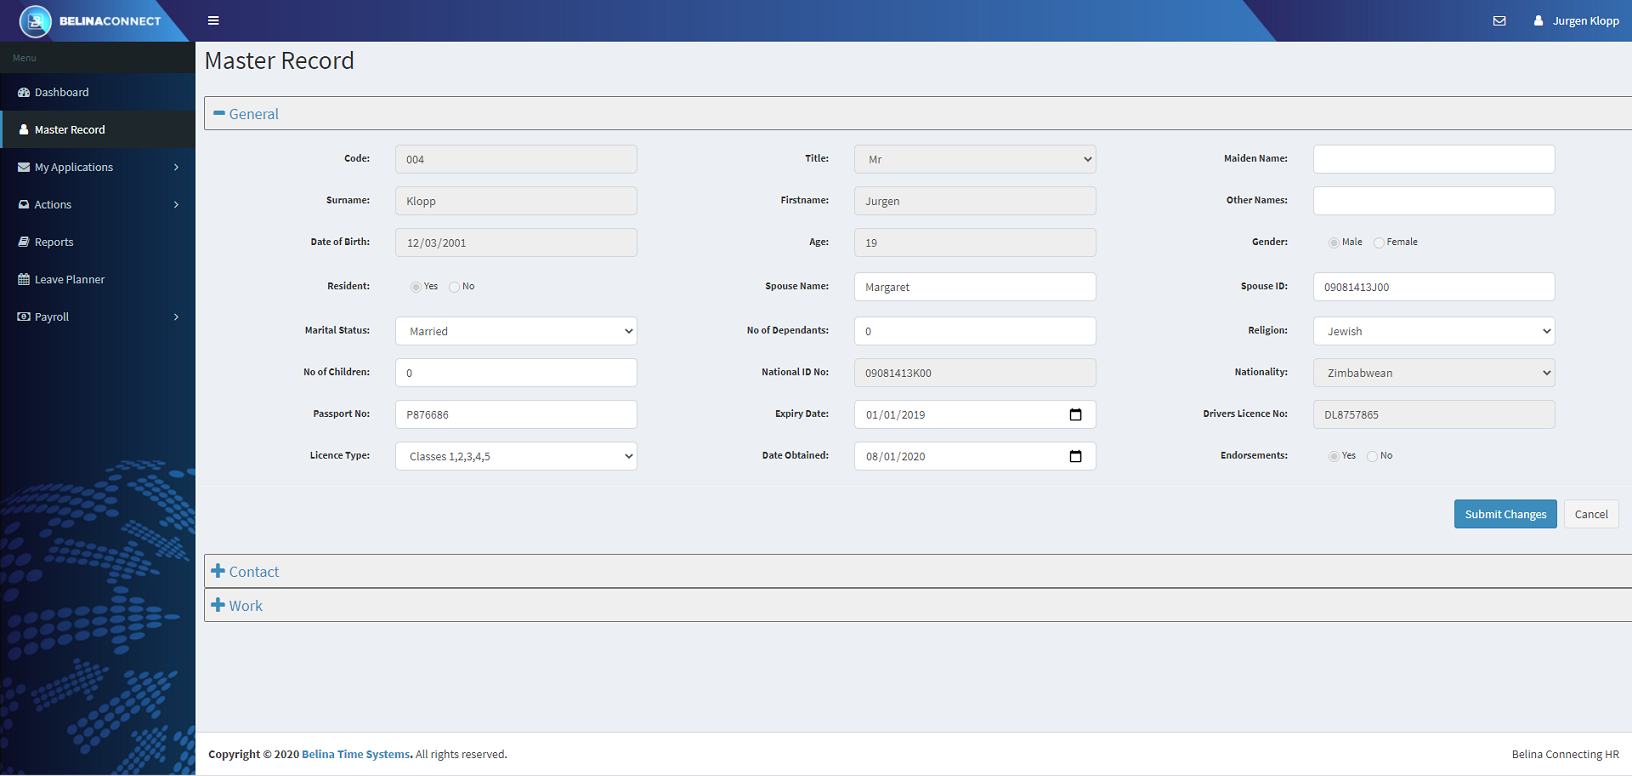Click the minus icon beside General
The width and height of the screenshot is (1632, 776).
coord(219,113)
